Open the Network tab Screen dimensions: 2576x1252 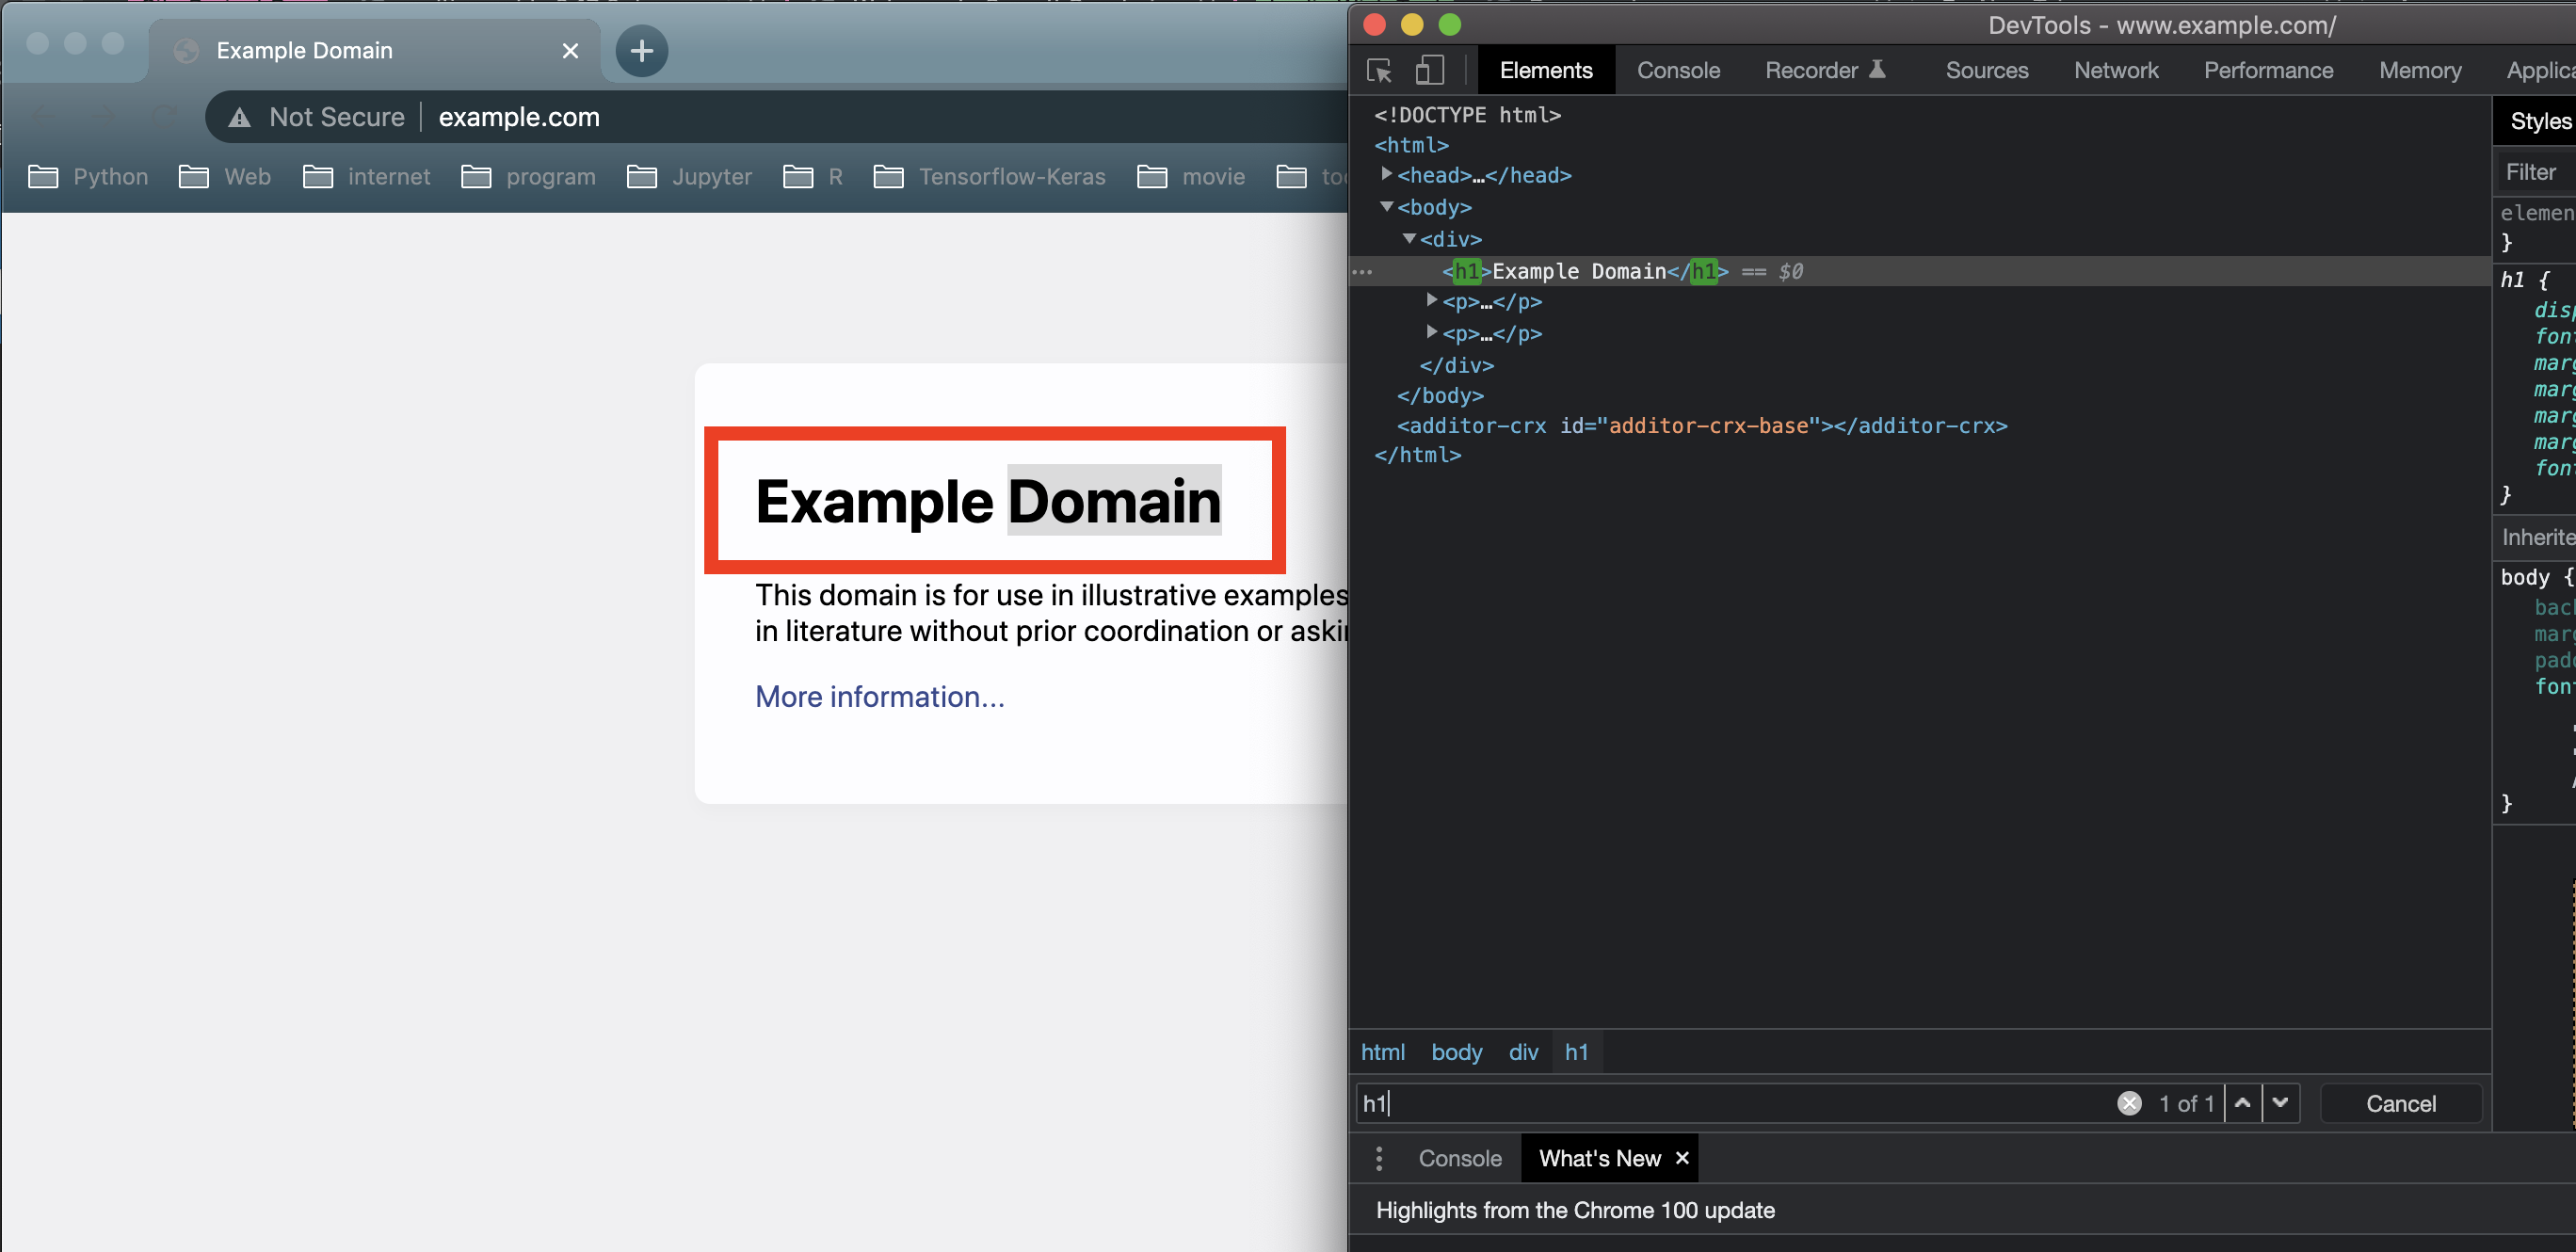(x=2116, y=70)
